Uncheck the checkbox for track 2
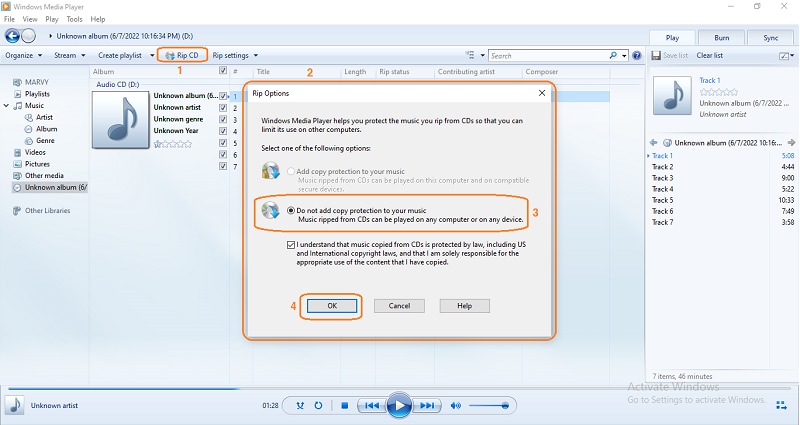Viewport: 800px width, 425px height. coord(223,108)
